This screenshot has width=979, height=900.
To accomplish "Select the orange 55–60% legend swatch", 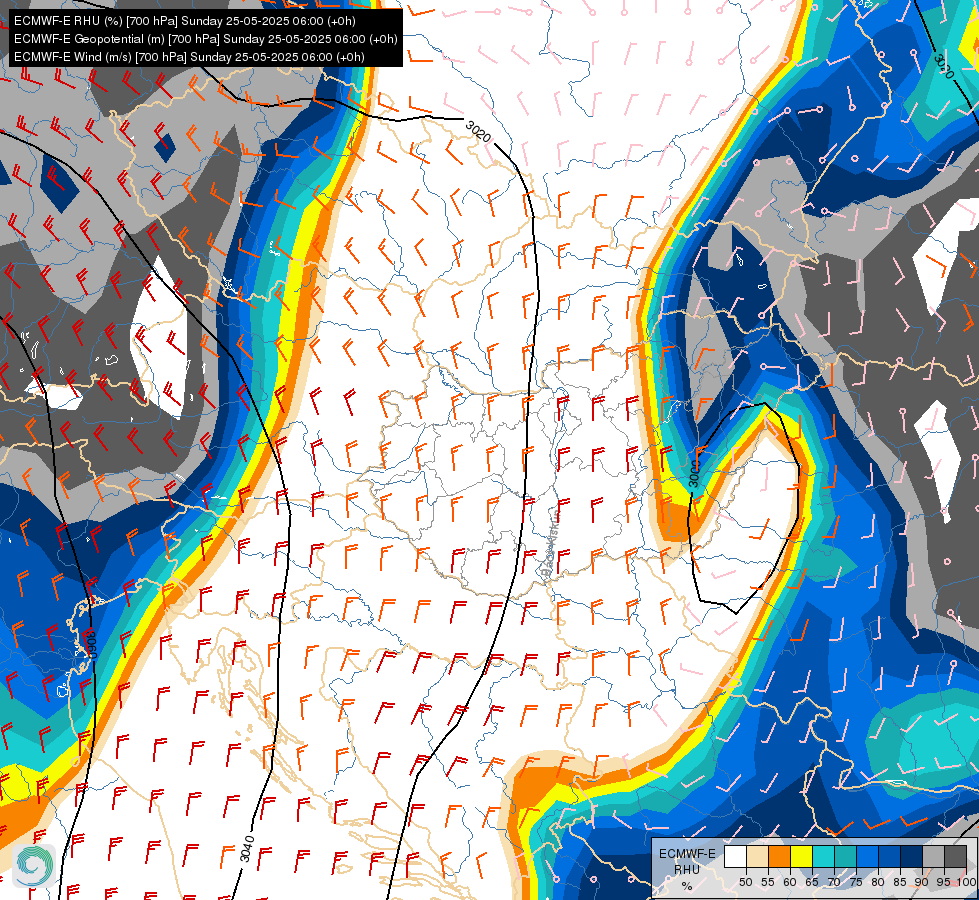I will pos(779,857).
